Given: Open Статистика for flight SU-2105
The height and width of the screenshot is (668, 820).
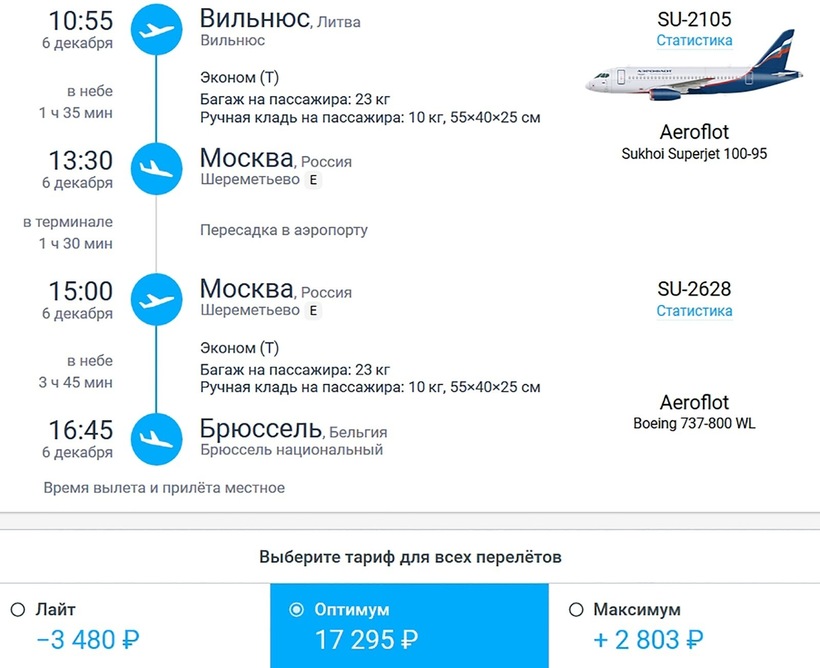Looking at the screenshot, I should coord(694,41).
